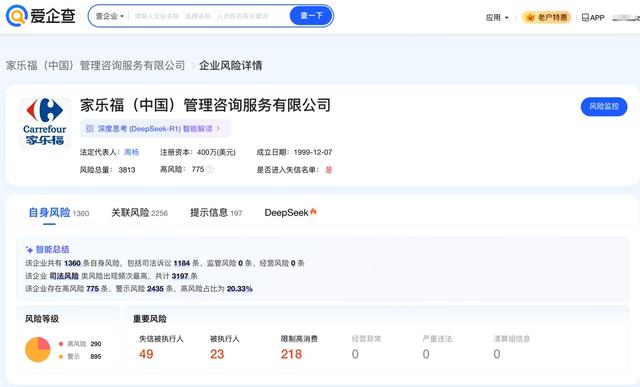640x387 pixels.
Task: Click the 警示 895 legend entry
Action: coord(80,356)
